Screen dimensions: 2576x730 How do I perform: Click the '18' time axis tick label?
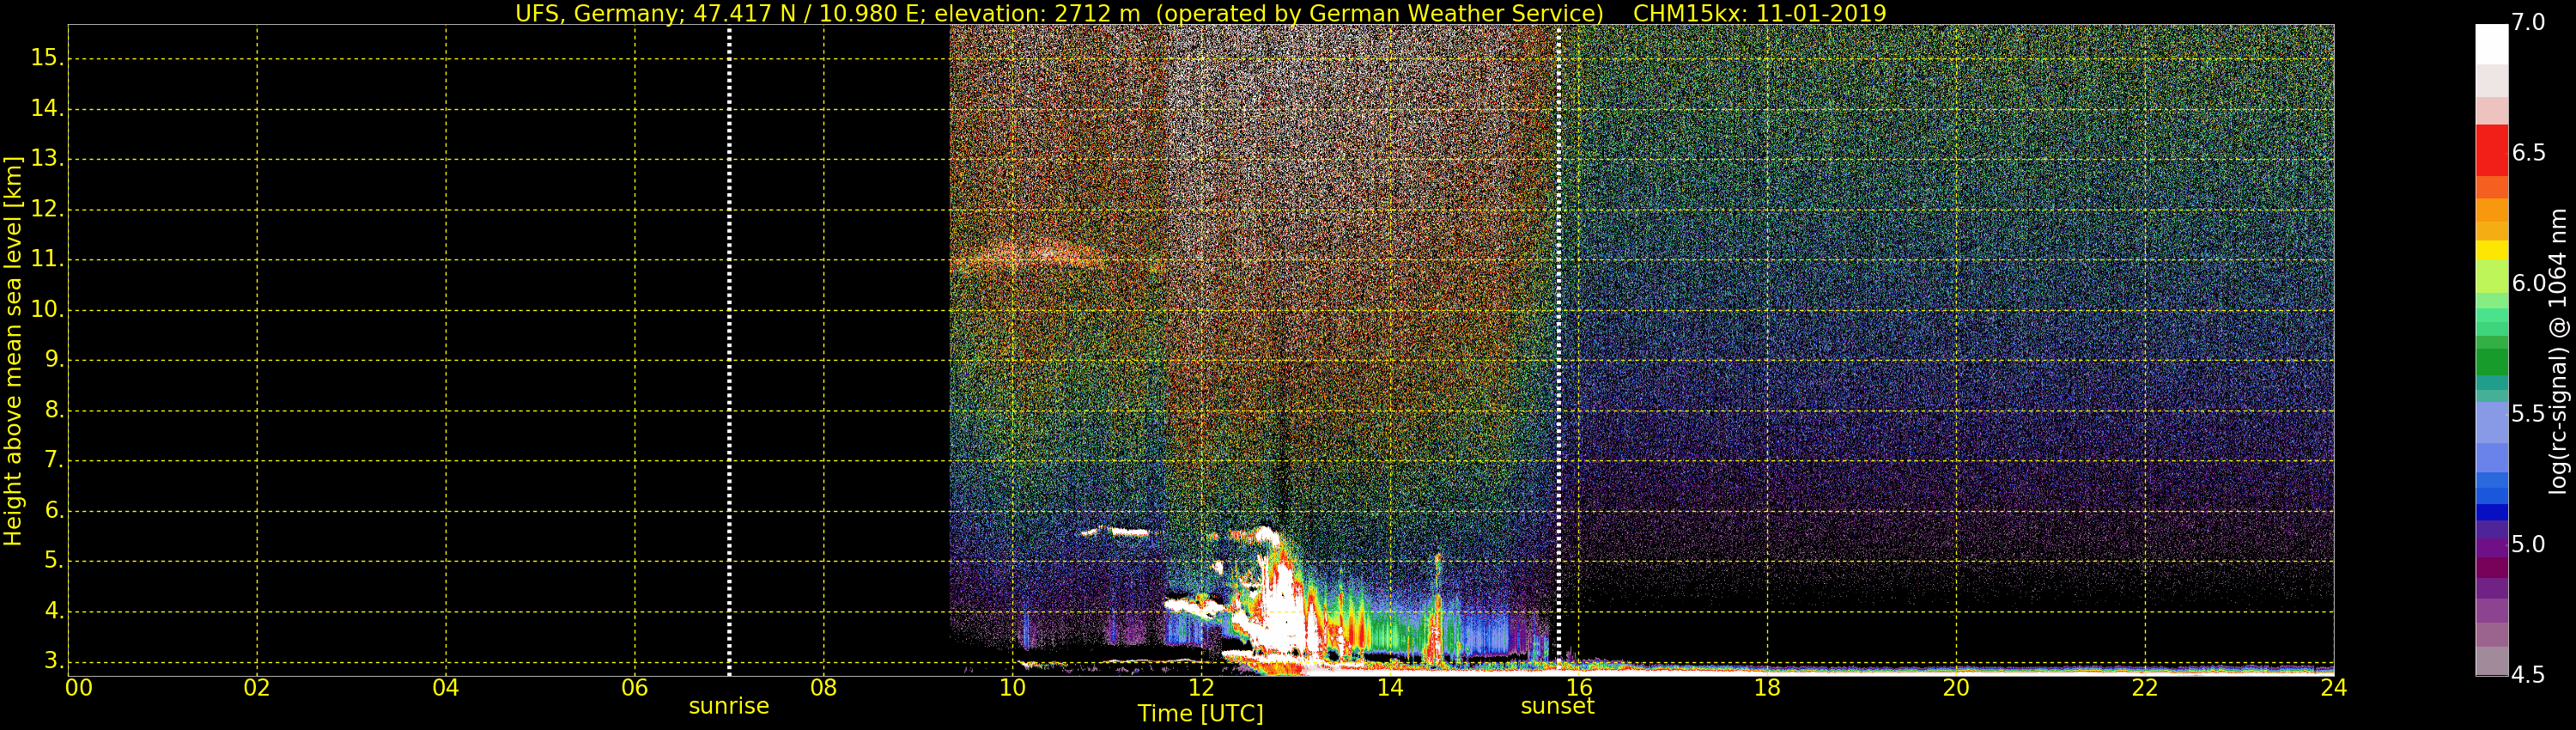[x=1767, y=688]
